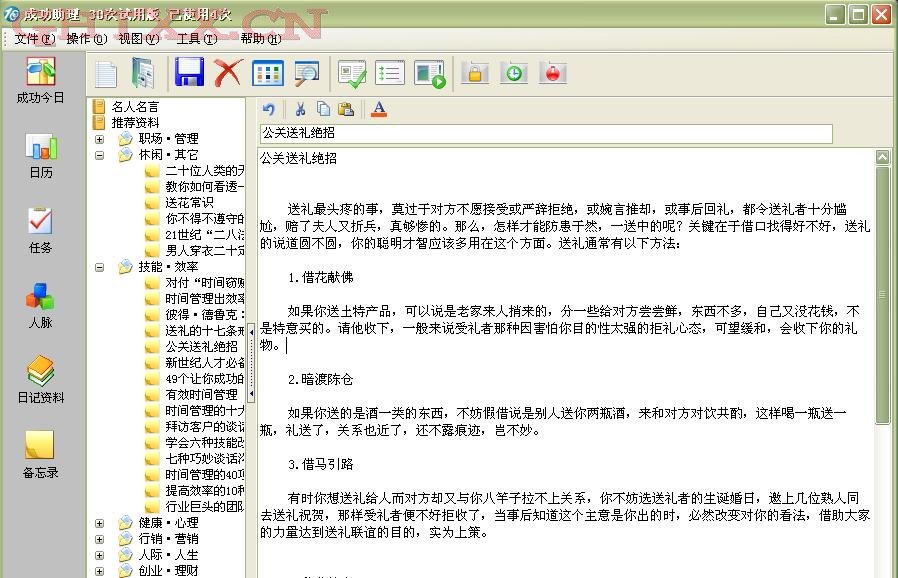Open the 人脉 contacts sidebar section

pyautogui.click(x=40, y=305)
